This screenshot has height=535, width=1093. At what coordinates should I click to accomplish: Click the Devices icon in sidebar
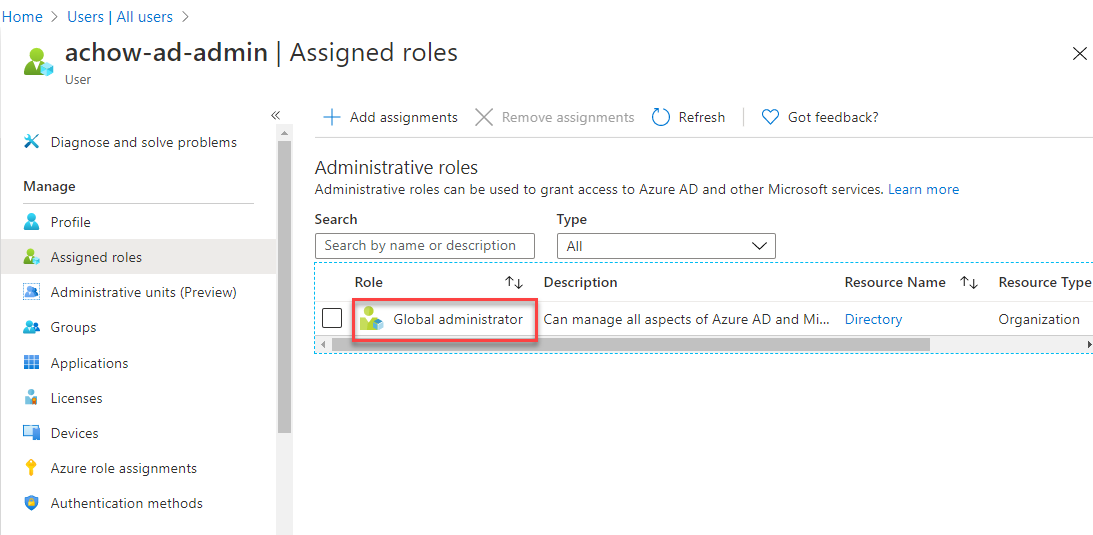coord(32,433)
